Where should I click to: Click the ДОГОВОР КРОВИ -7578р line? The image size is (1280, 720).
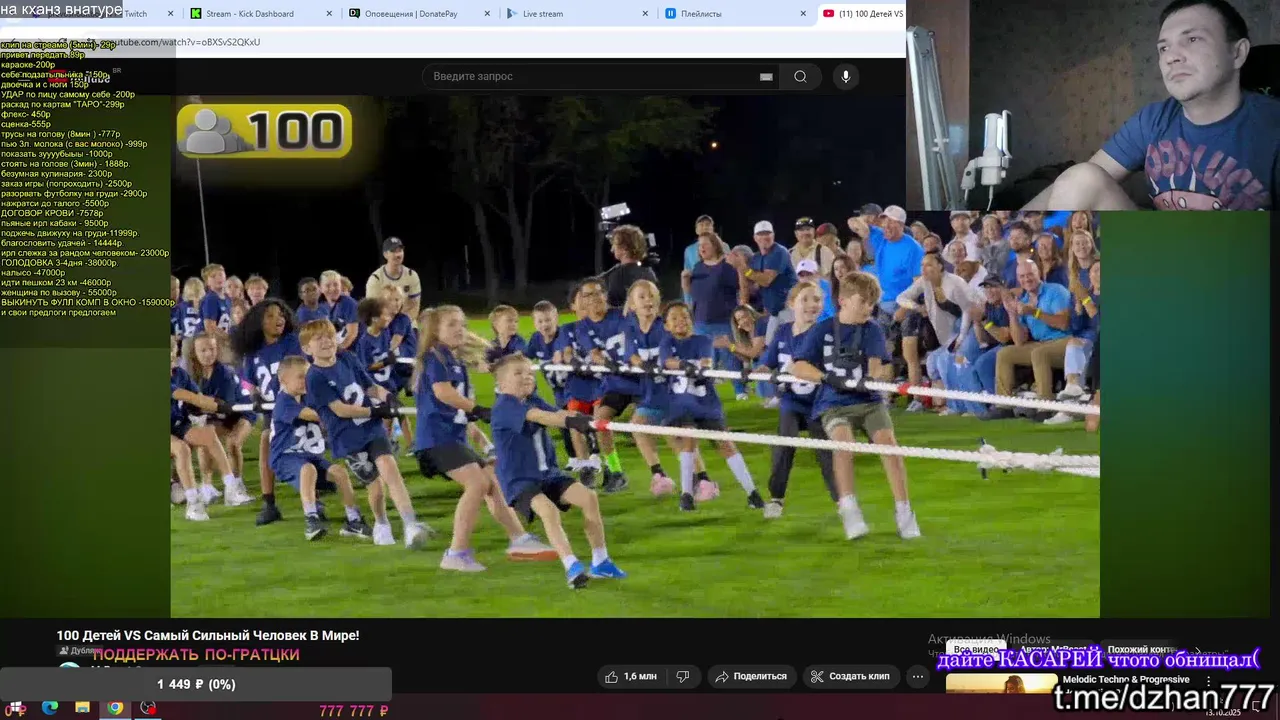(x=52, y=213)
